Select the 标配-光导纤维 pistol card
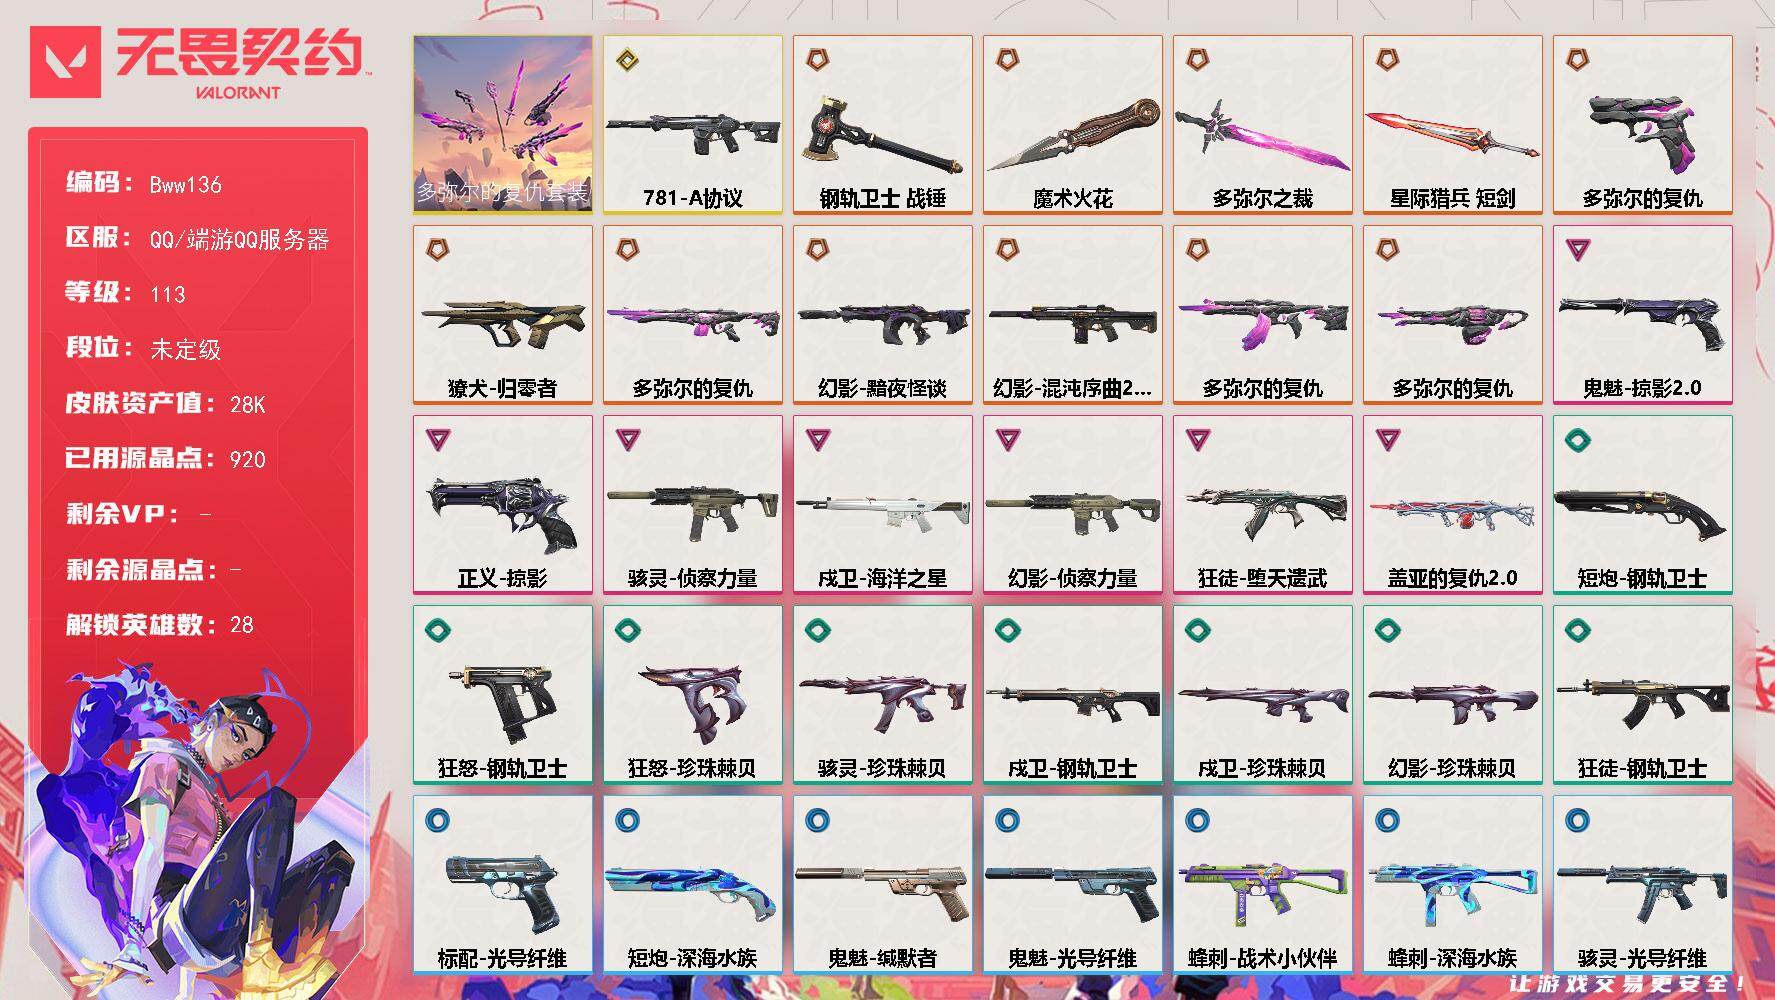This screenshot has height=1000, width=1775. [x=502, y=885]
